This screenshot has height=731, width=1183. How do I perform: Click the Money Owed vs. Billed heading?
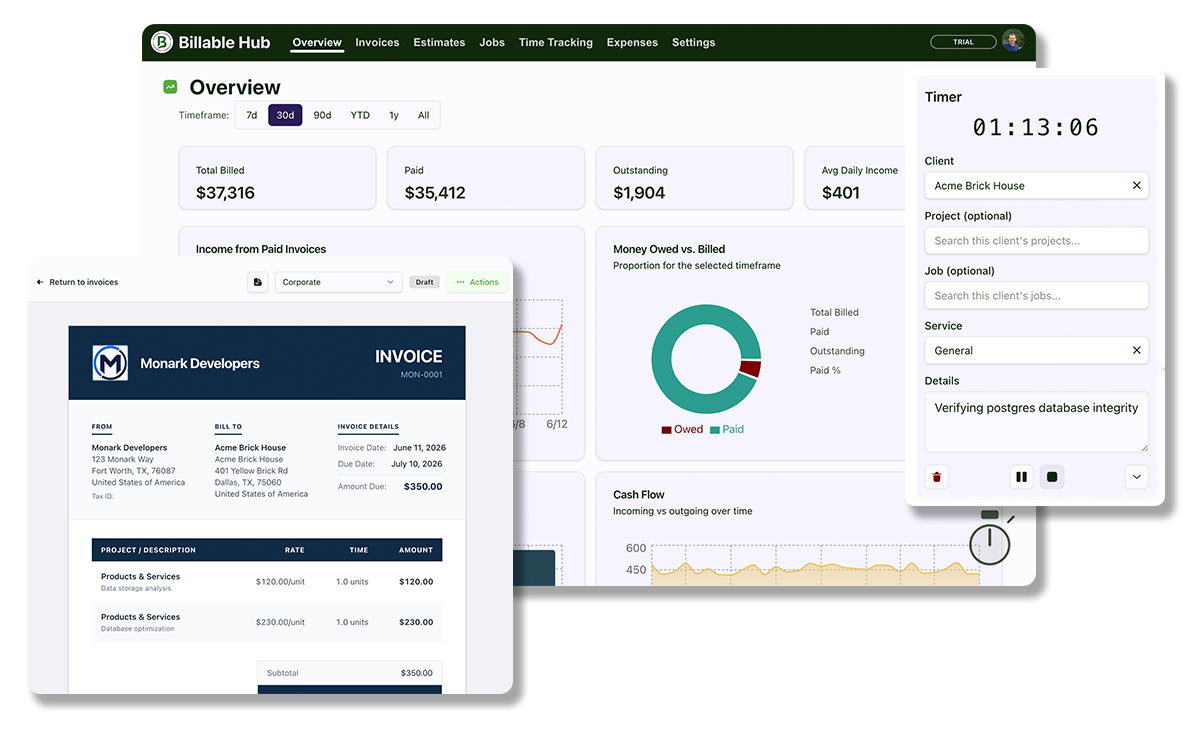pyautogui.click(x=669, y=249)
